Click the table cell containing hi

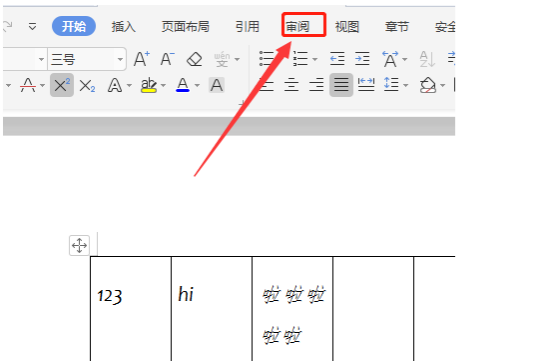pos(212,309)
